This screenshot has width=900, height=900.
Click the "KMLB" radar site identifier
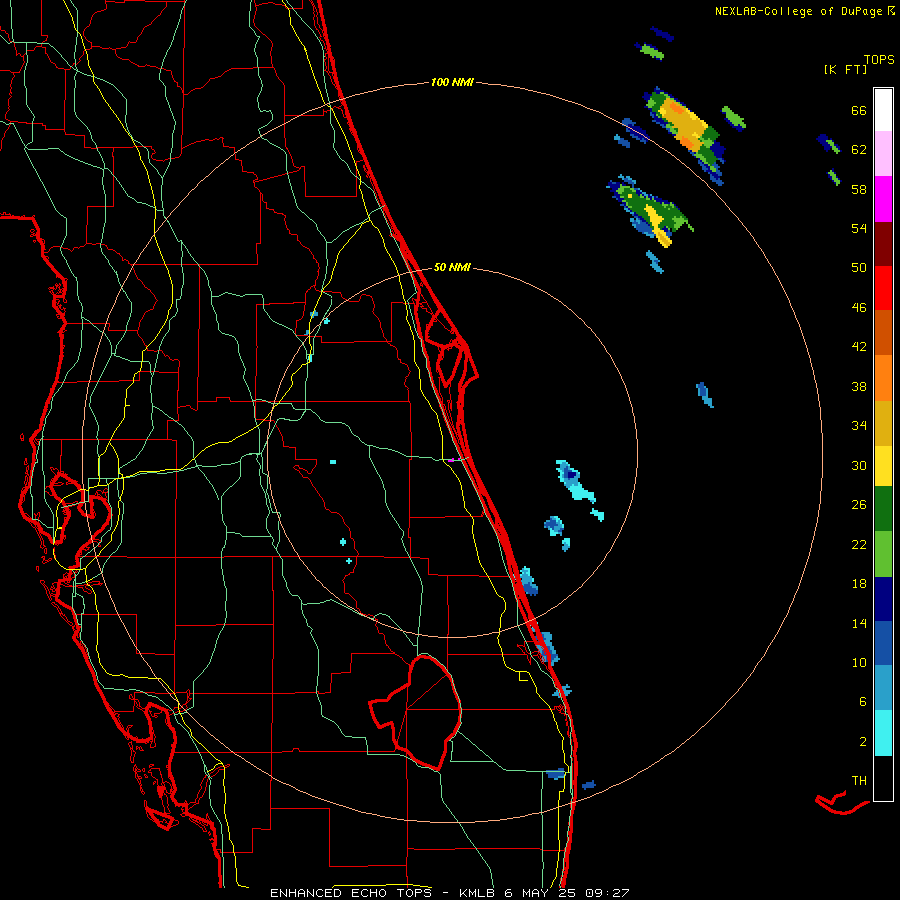479,893
